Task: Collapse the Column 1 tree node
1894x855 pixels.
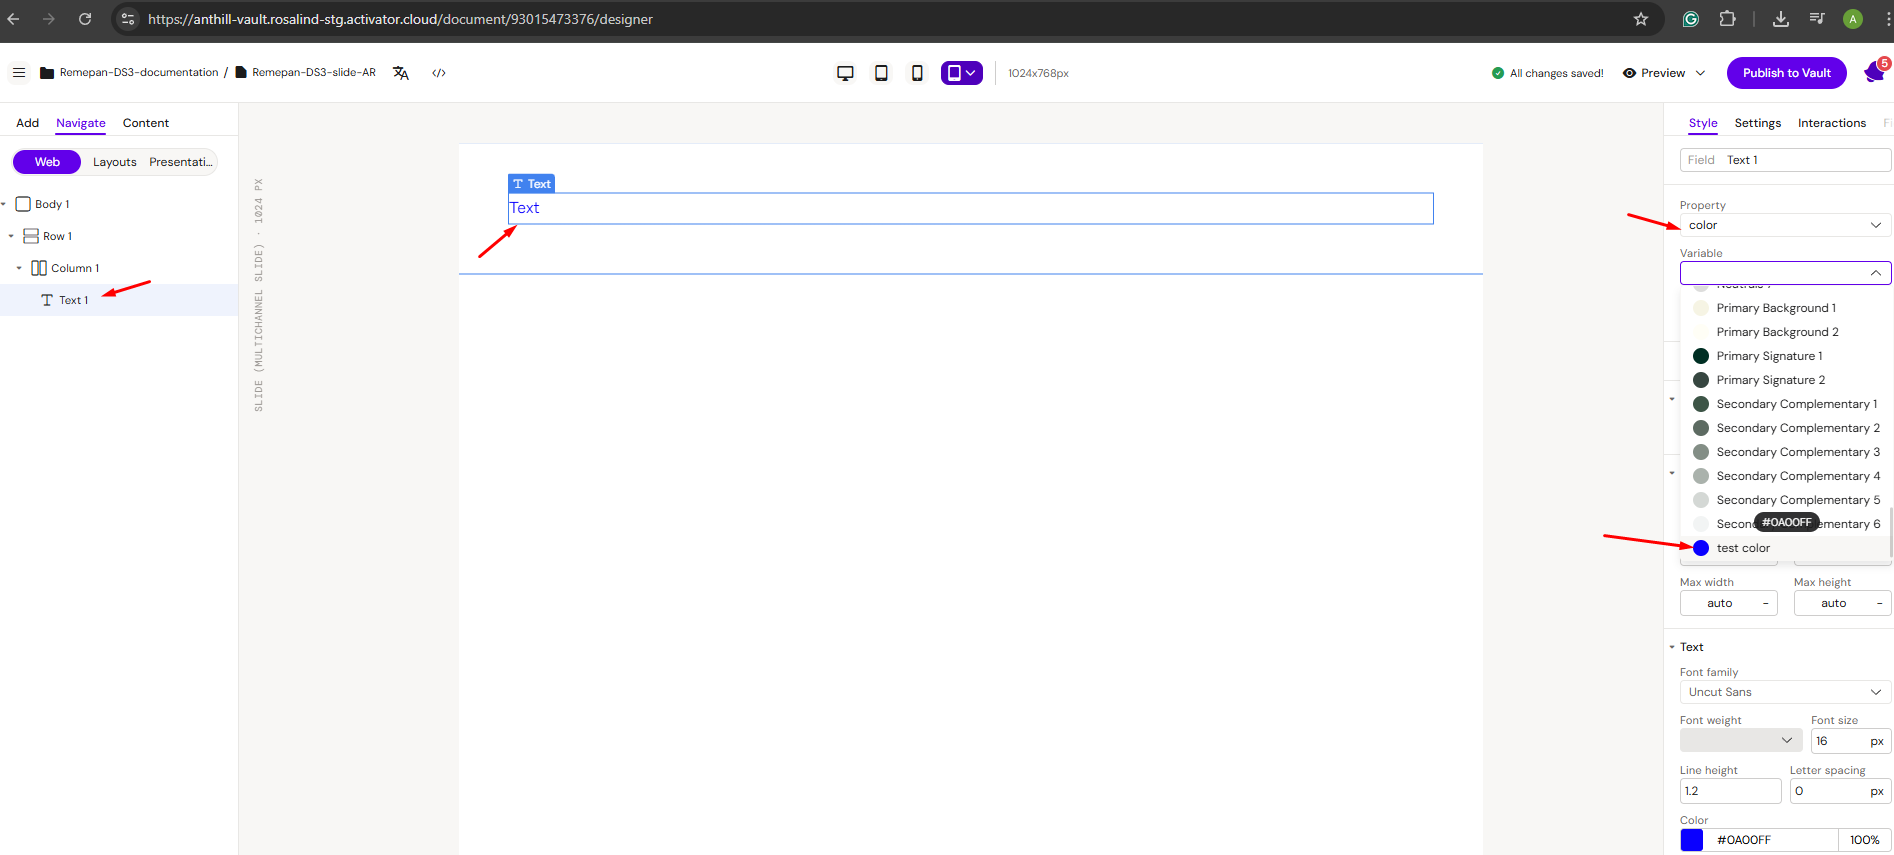Action: point(19,268)
